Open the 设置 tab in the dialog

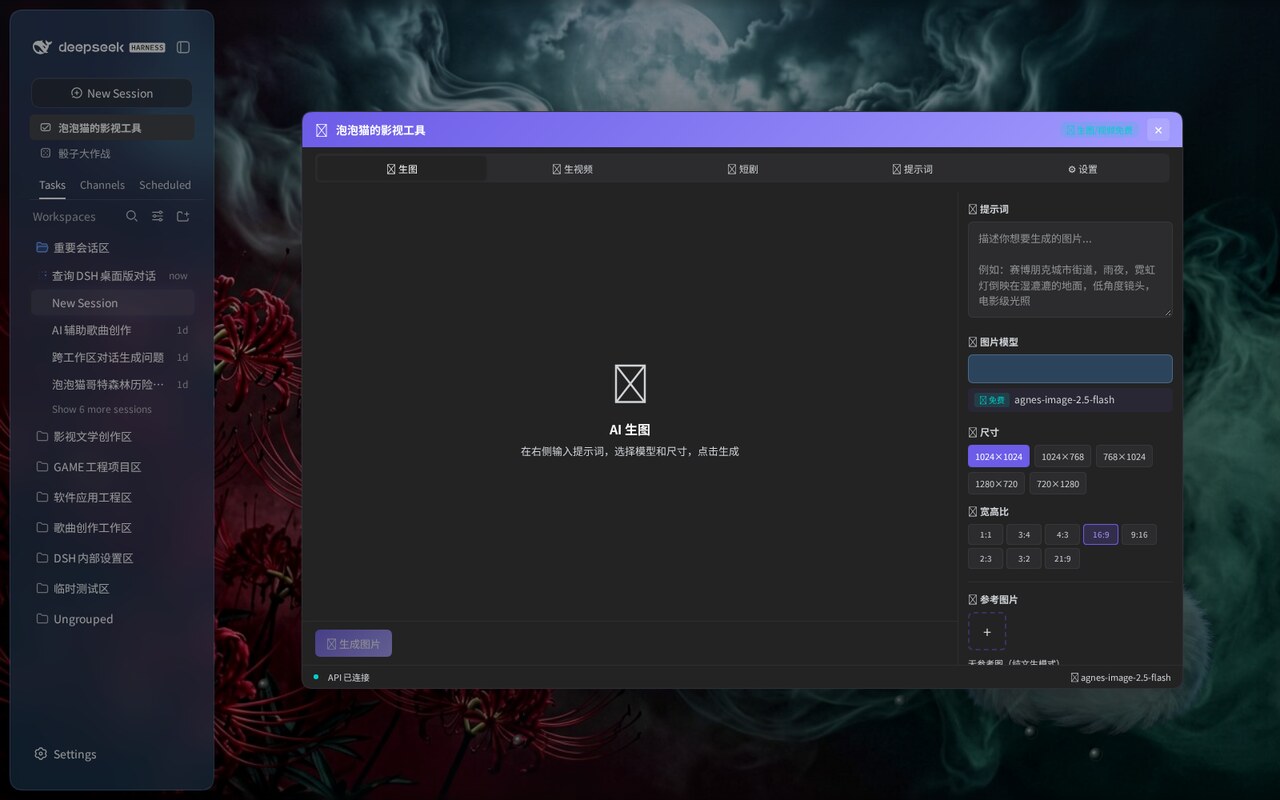click(x=1082, y=169)
